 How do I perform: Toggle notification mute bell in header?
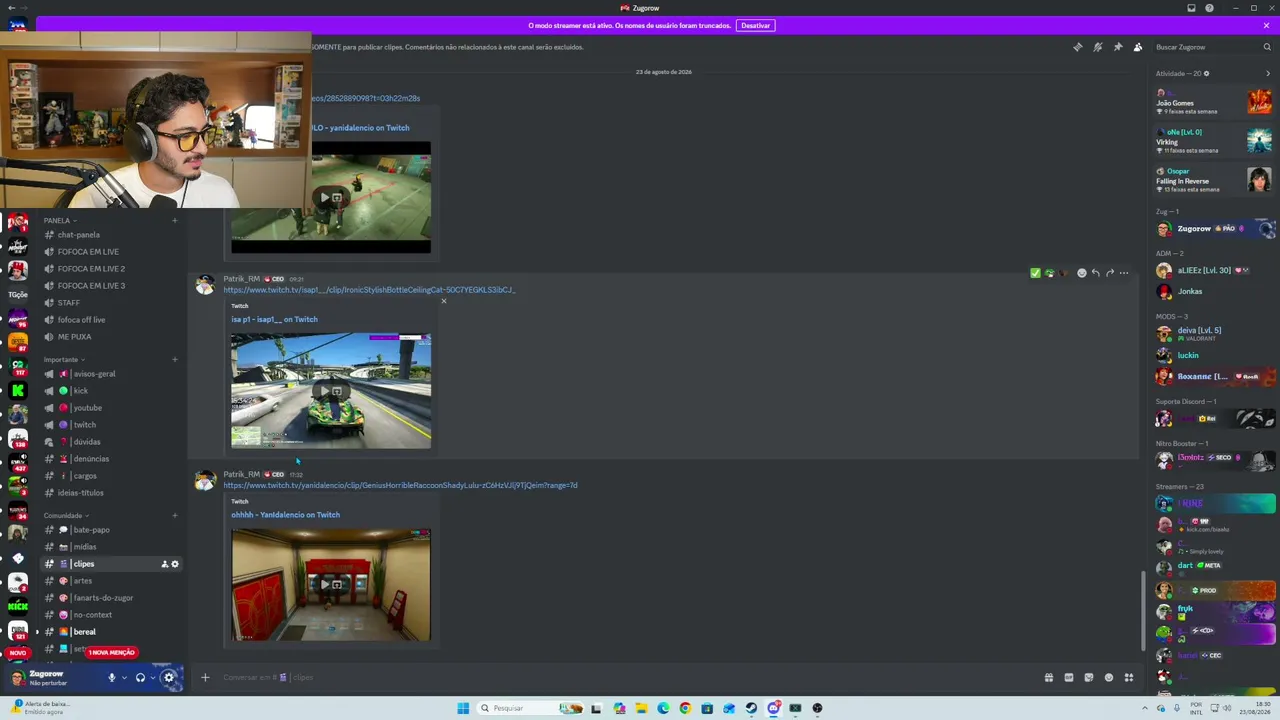click(1097, 47)
